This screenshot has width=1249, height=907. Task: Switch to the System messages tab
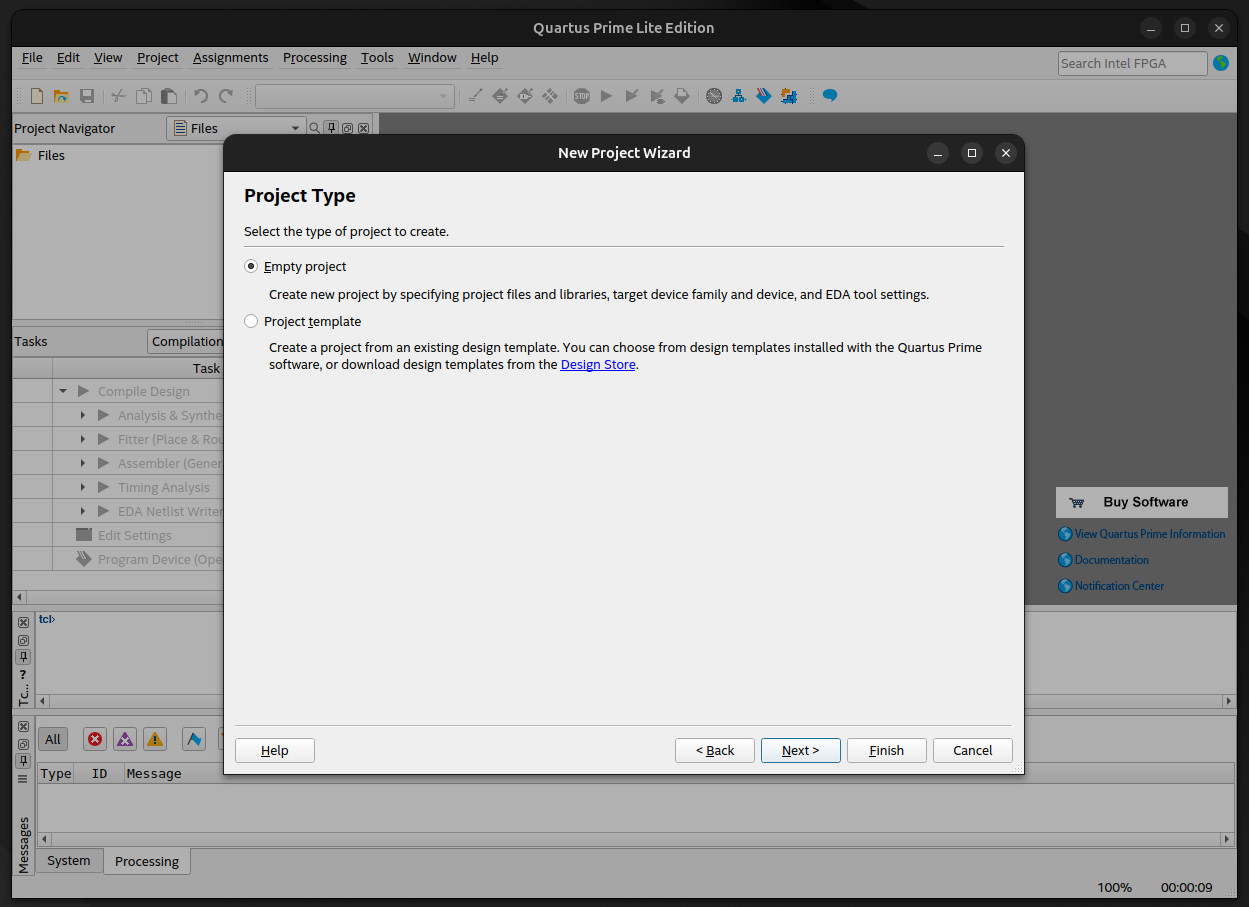(x=69, y=861)
